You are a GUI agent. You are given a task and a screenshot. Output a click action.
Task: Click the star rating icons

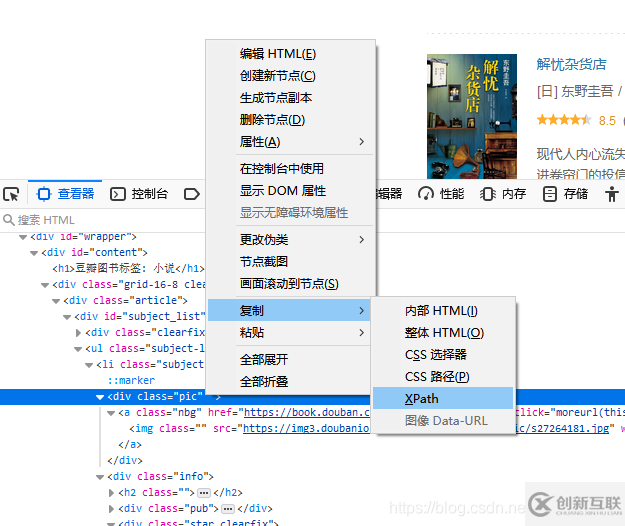coord(564,120)
